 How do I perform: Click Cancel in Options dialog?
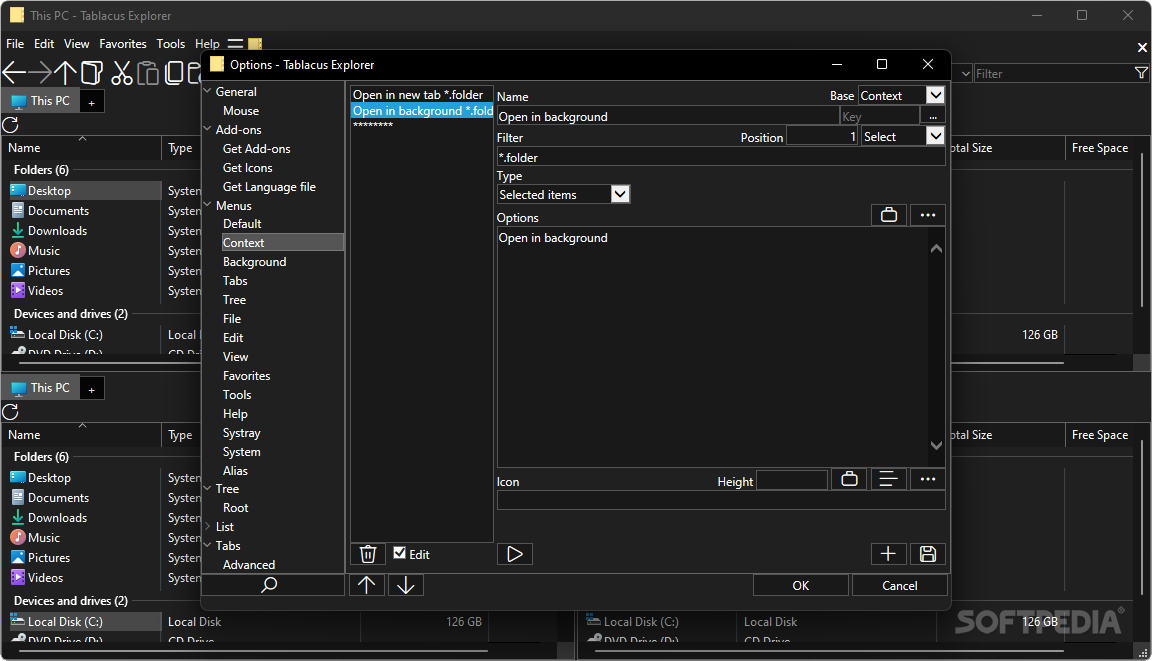pyautogui.click(x=899, y=585)
